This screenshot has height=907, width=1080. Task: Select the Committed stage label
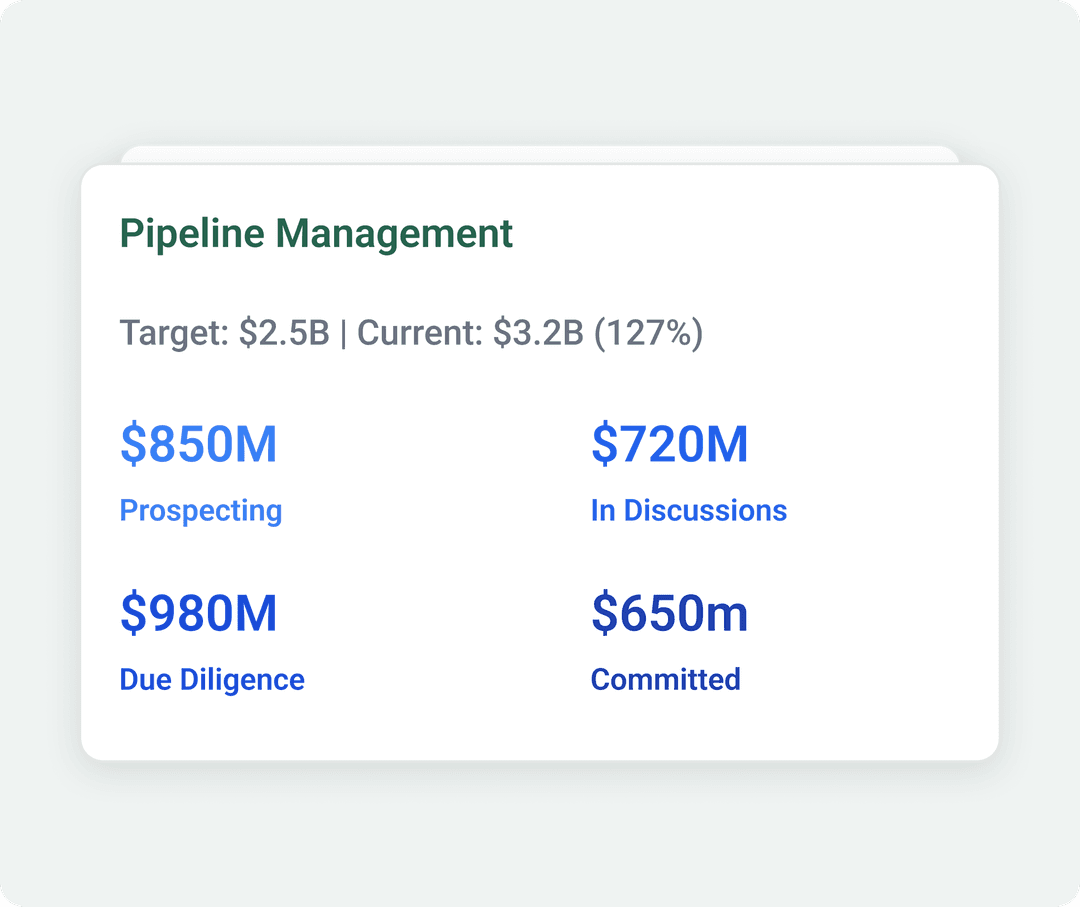coord(665,680)
